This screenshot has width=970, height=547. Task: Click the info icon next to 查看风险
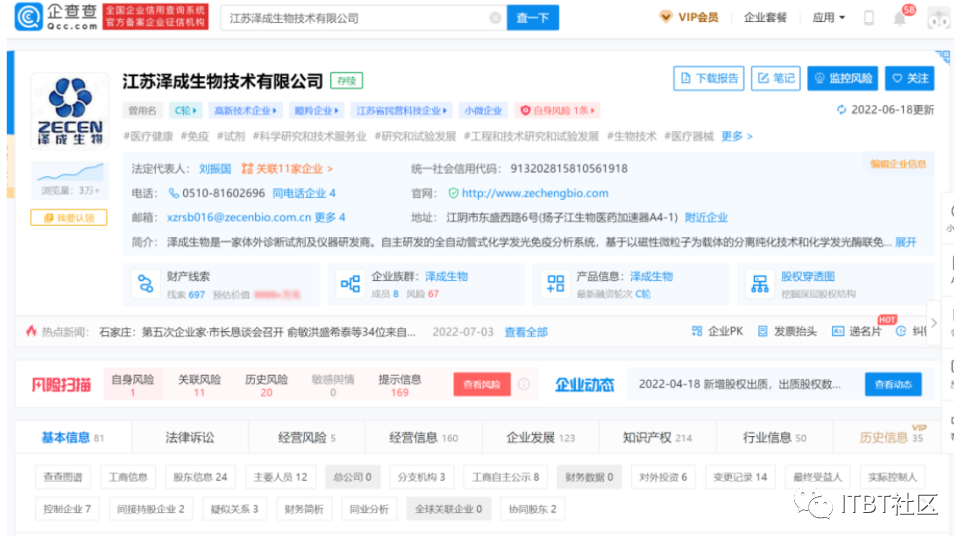coord(523,384)
